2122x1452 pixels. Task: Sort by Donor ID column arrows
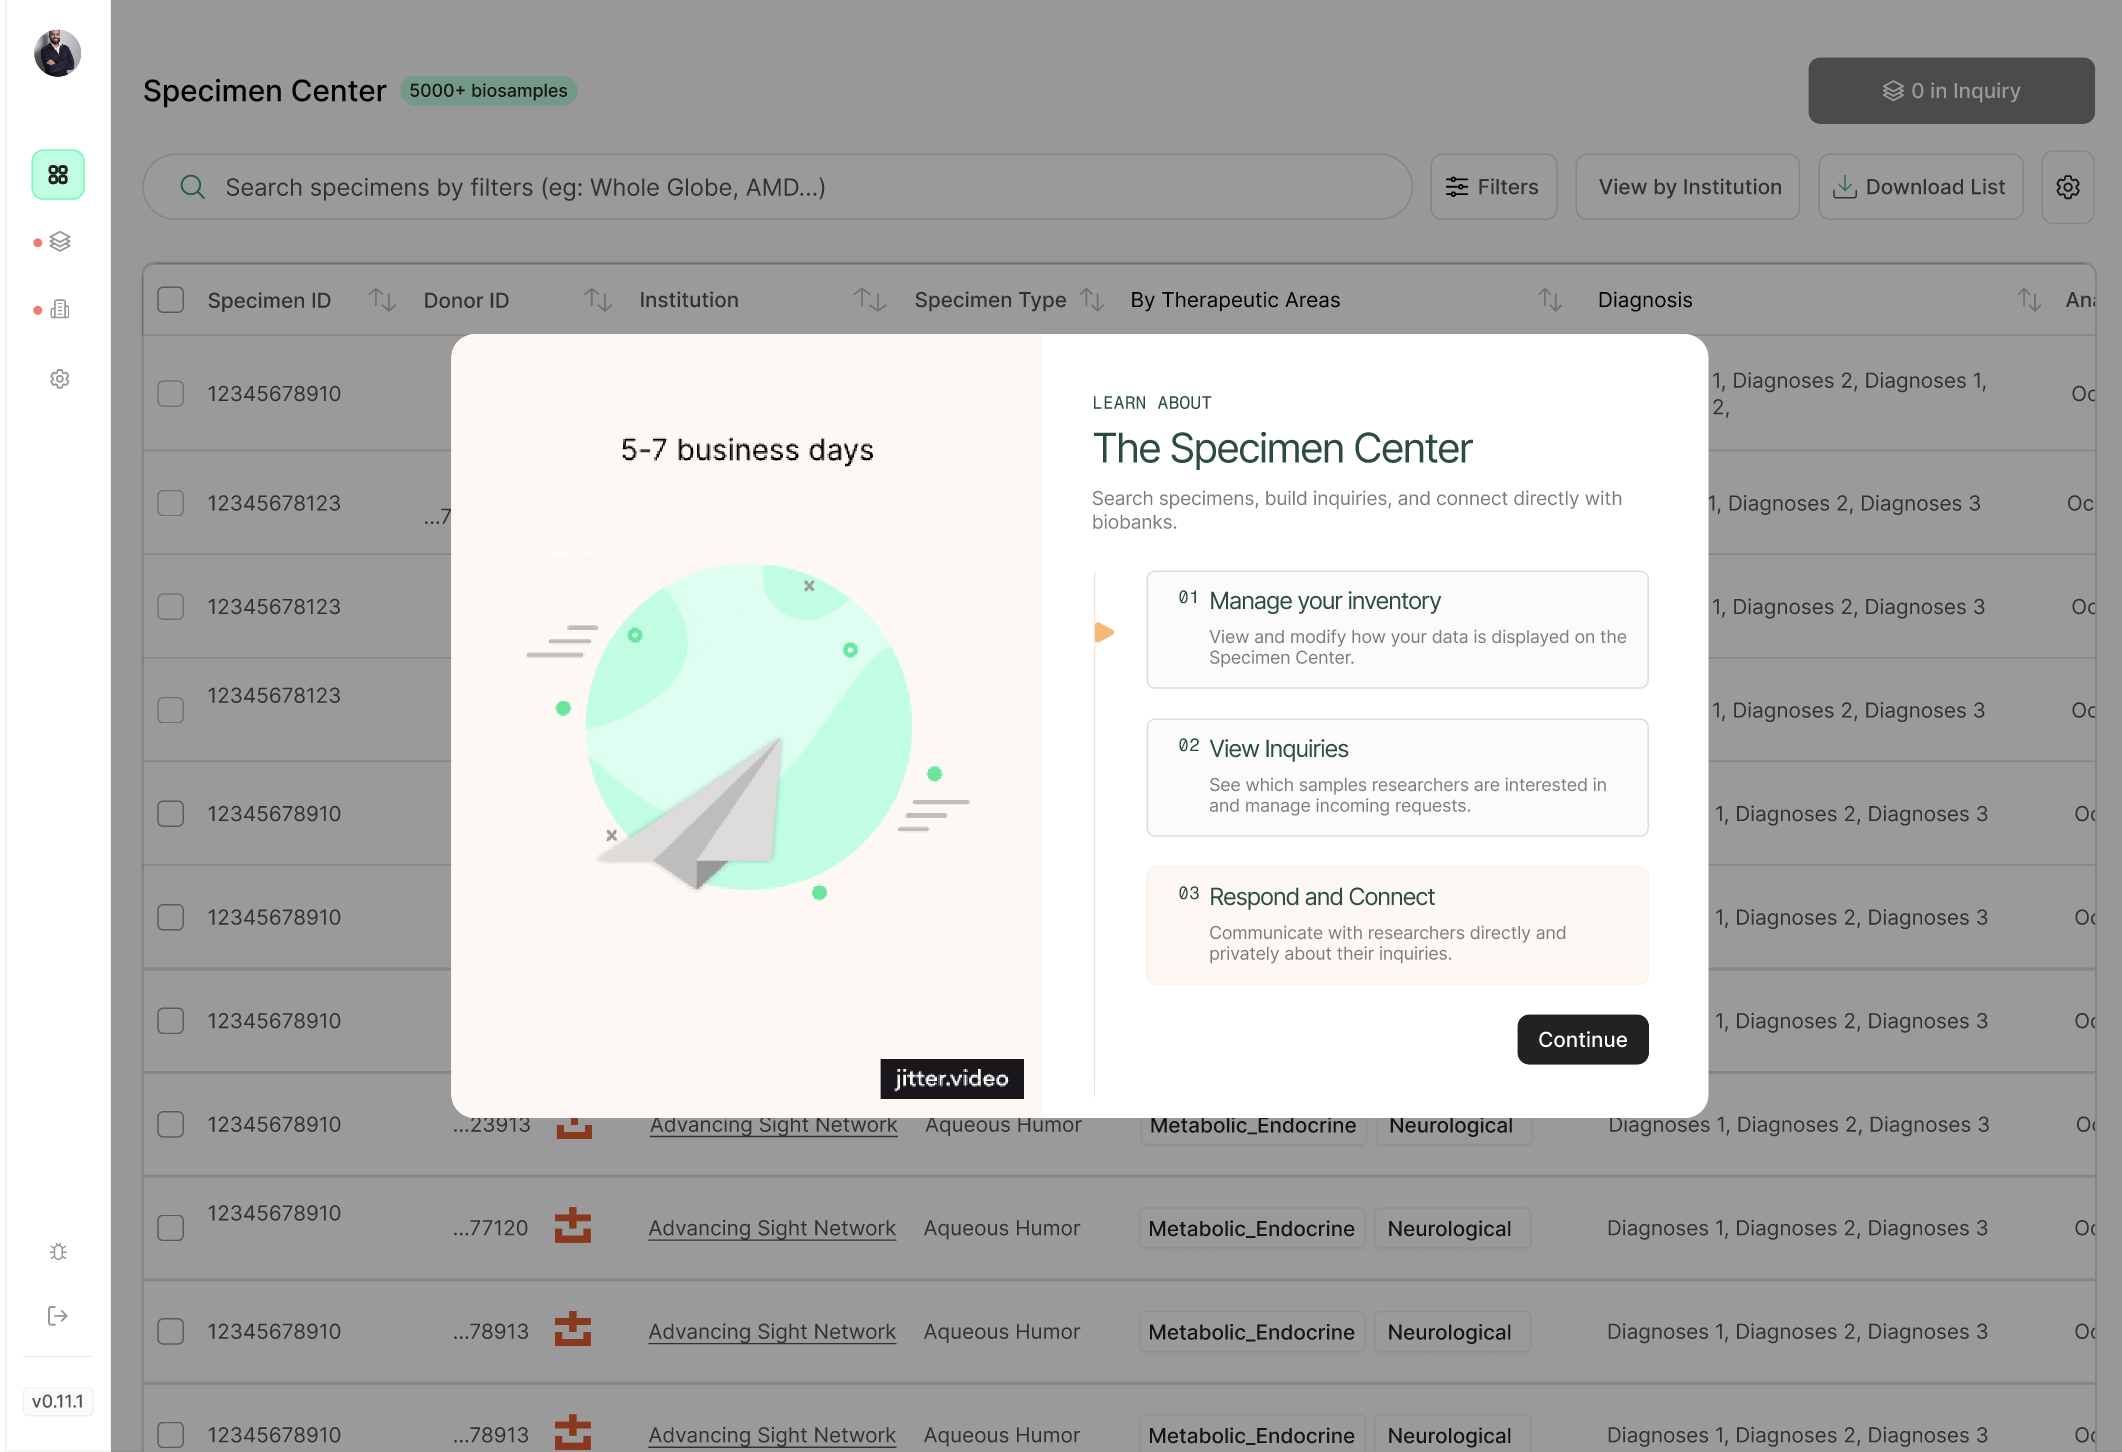[598, 299]
